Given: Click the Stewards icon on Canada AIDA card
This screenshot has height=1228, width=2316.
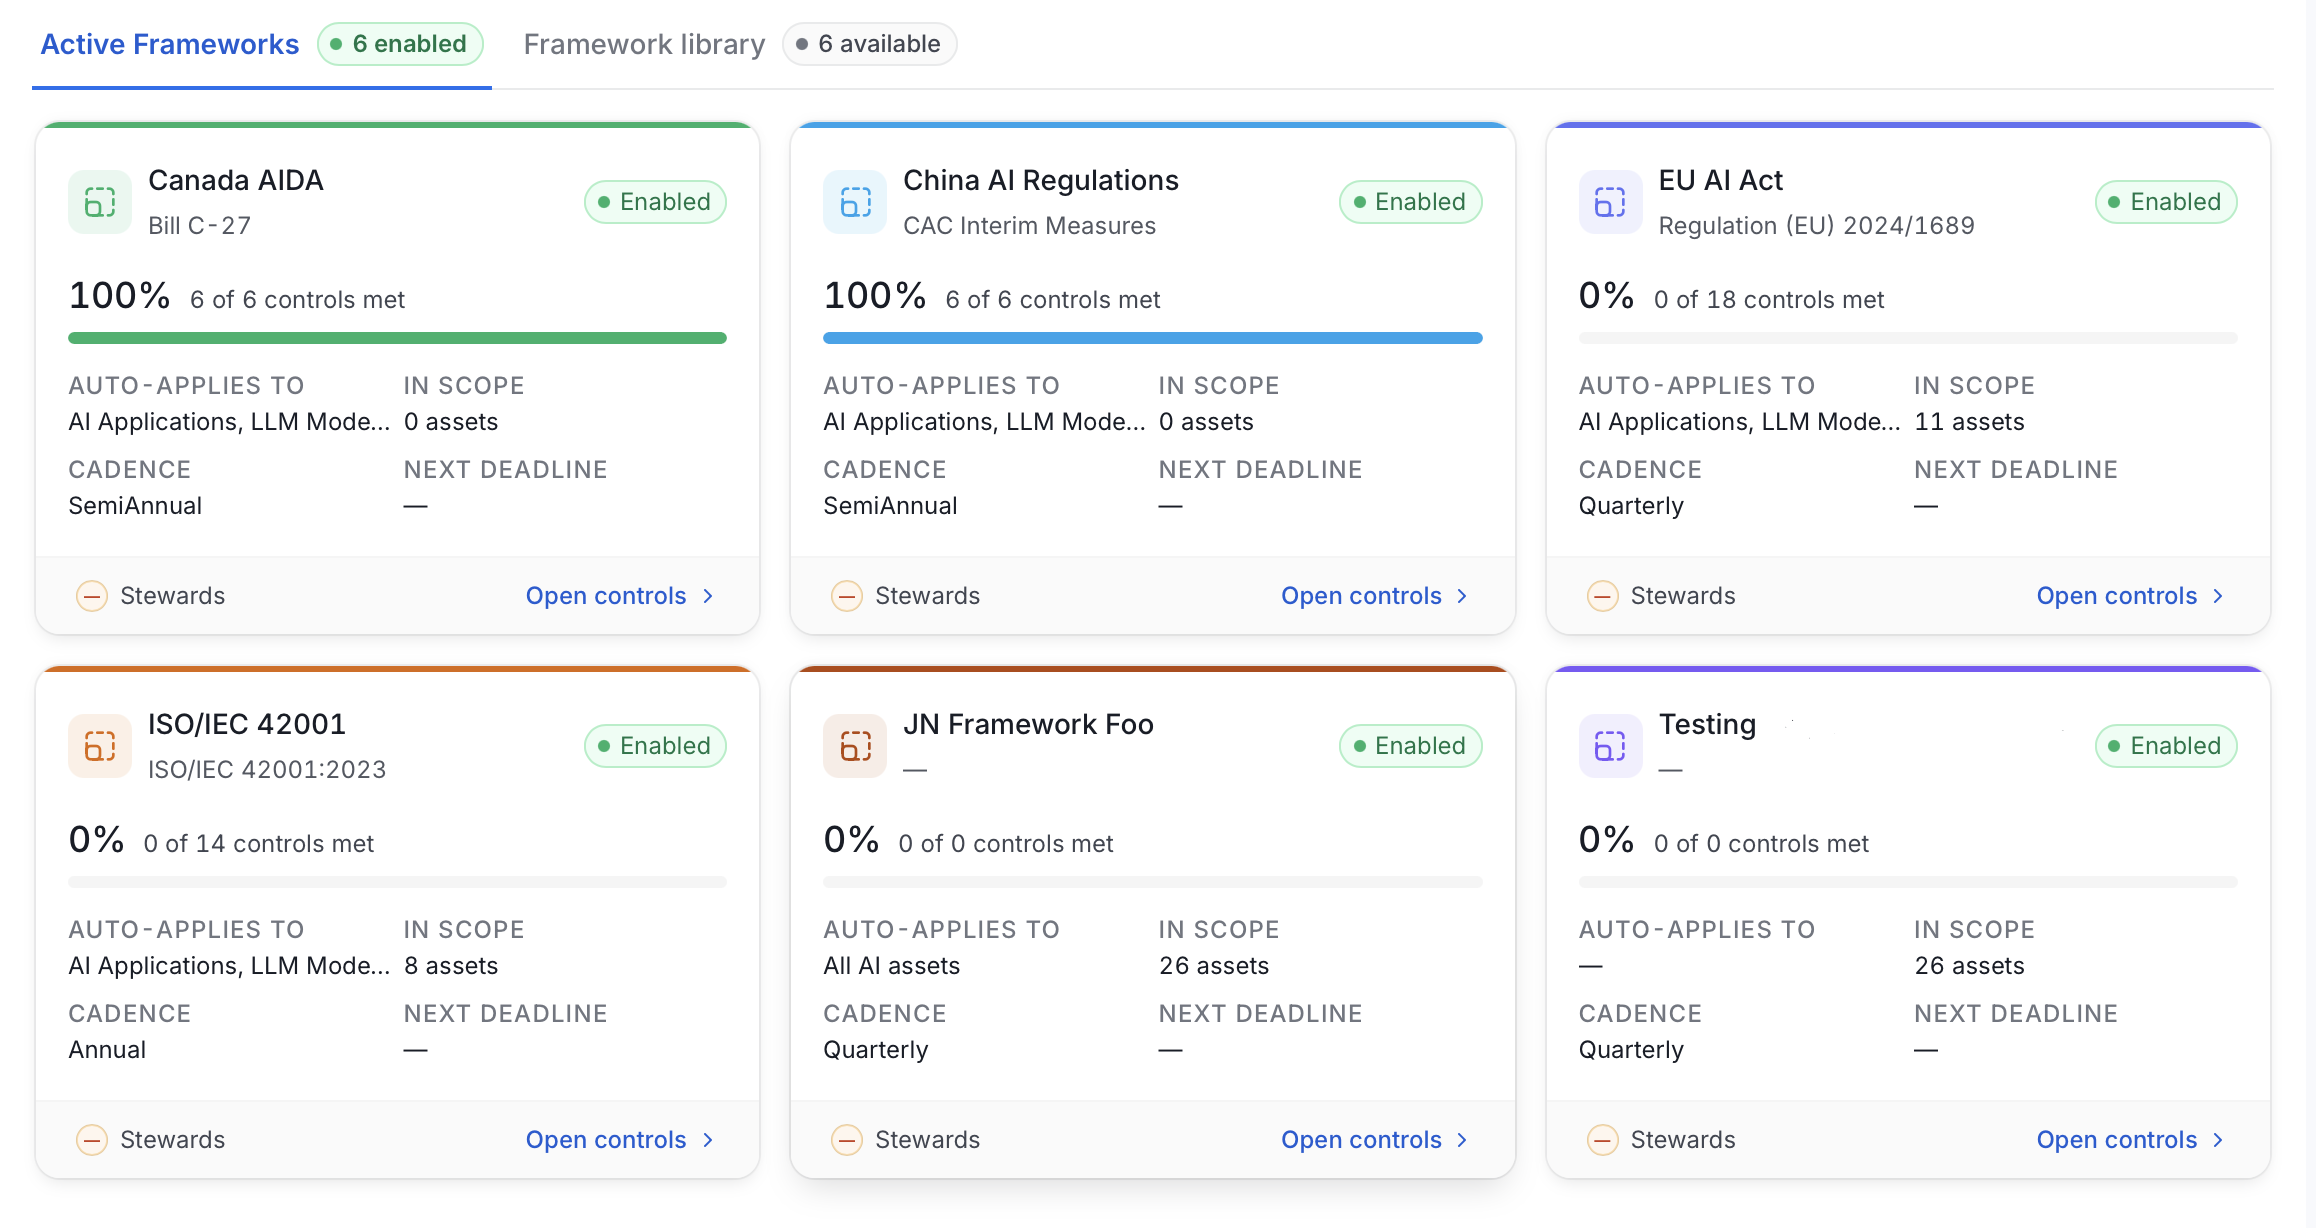Looking at the screenshot, I should (92, 596).
